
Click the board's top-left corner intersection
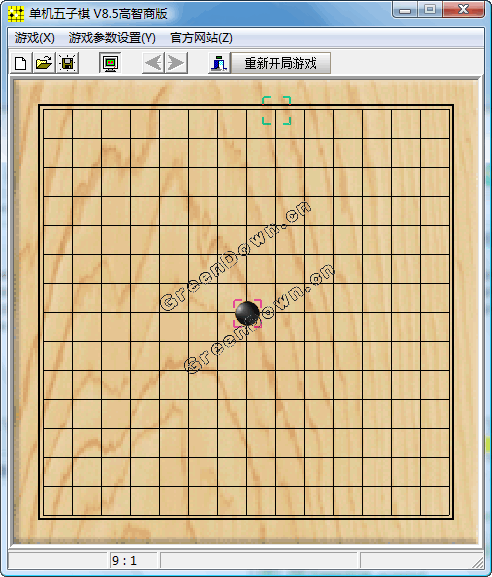pos(43,110)
